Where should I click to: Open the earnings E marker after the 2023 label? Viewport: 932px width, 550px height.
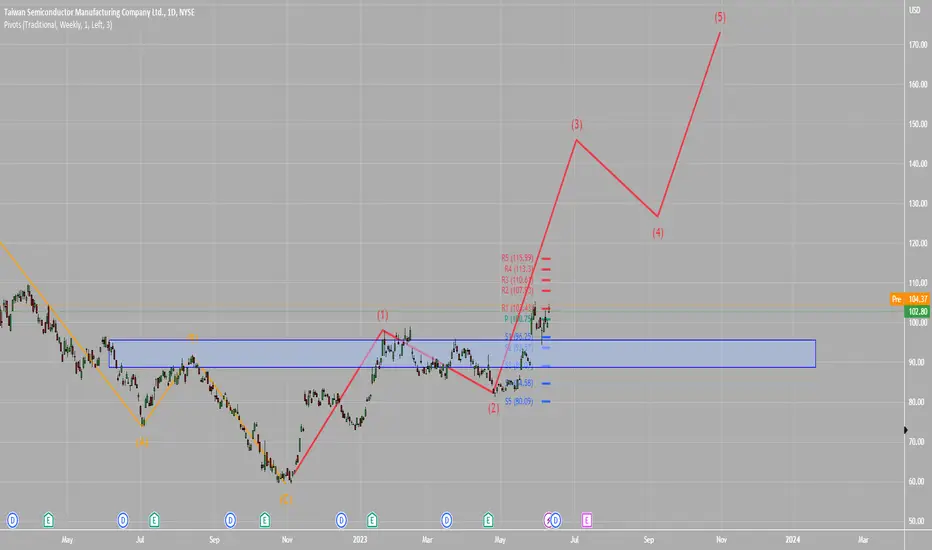click(372, 521)
